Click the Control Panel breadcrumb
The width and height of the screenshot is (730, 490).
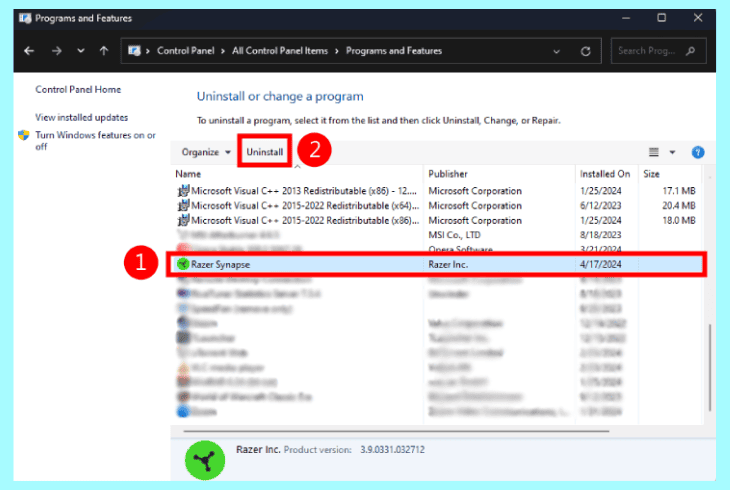185,51
